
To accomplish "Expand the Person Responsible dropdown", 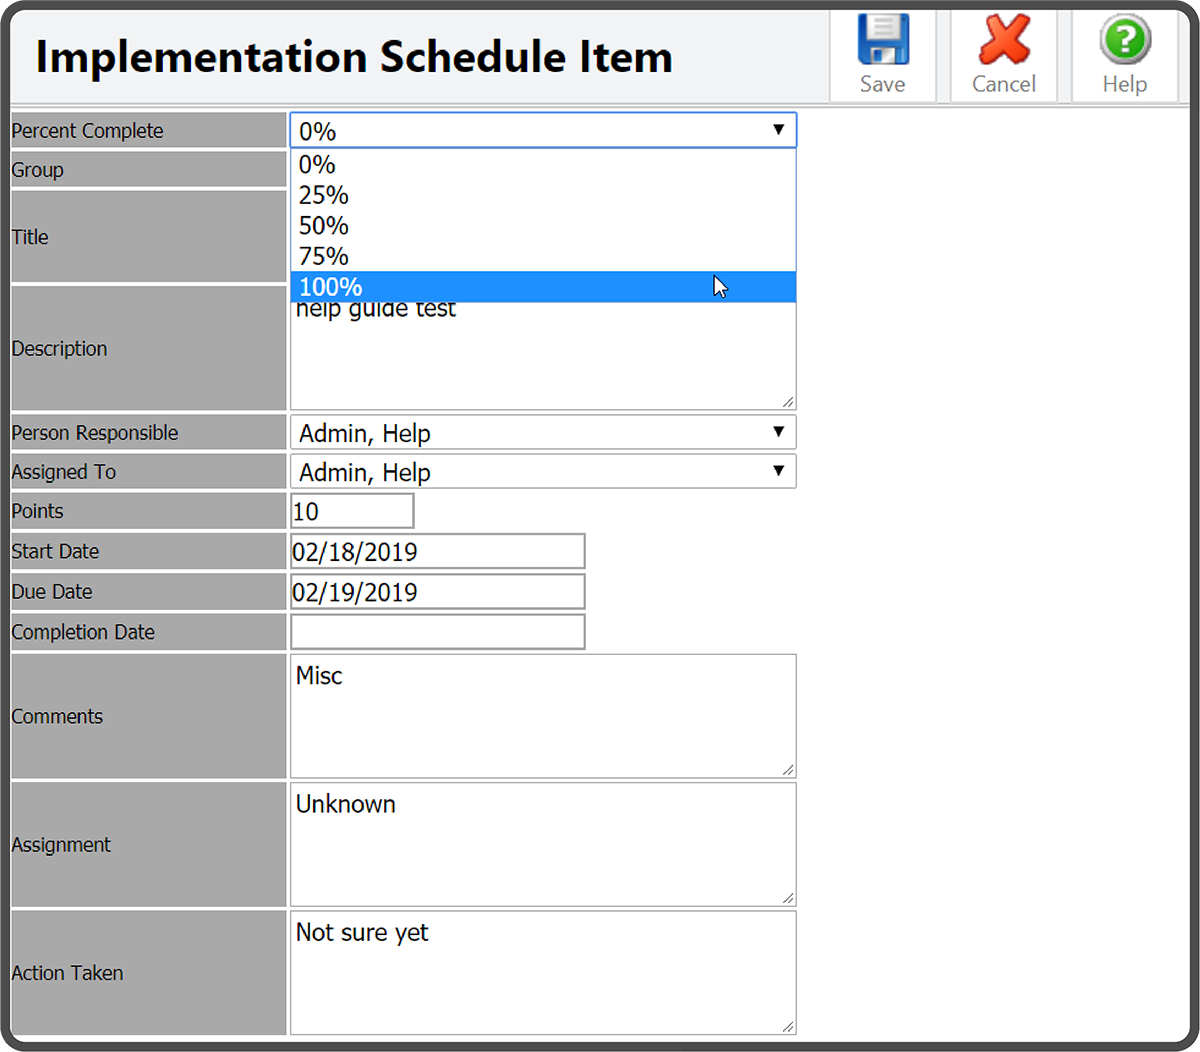I will coord(542,433).
